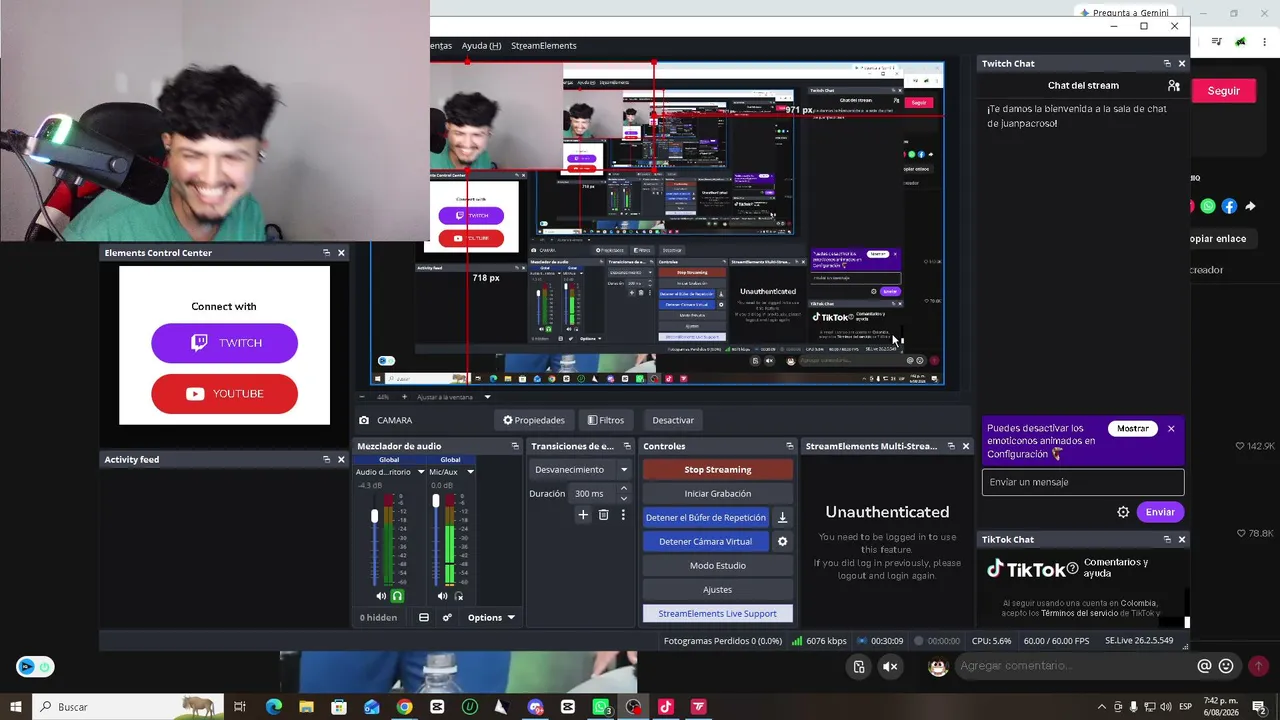The height and width of the screenshot is (720, 1280).
Task: Send the Twitch chat message with Enviar
Action: pos(1160,512)
